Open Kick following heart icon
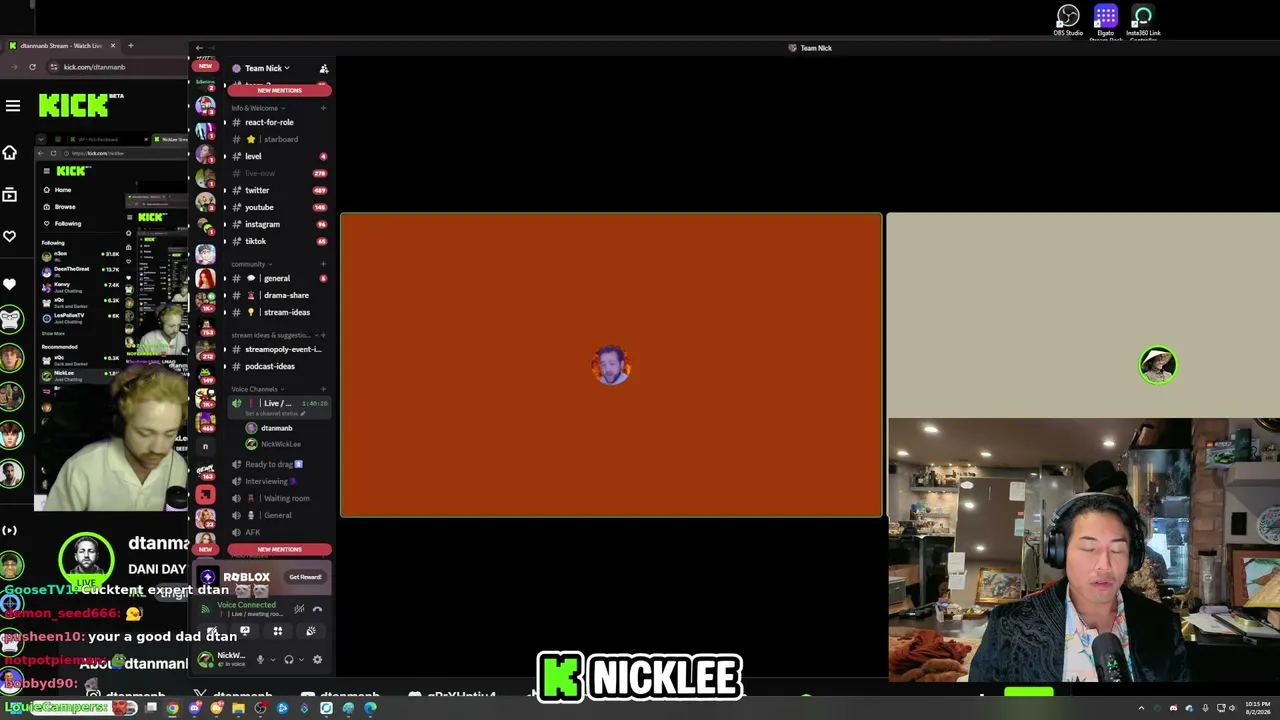Viewport: 1280px width, 720px height. click(10, 237)
